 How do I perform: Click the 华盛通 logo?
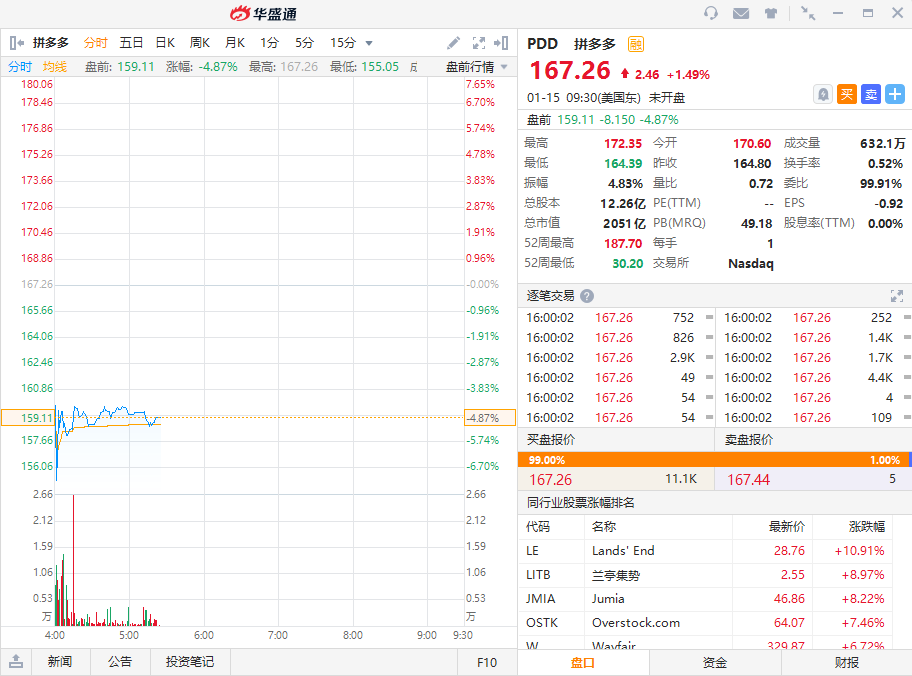click(263, 13)
